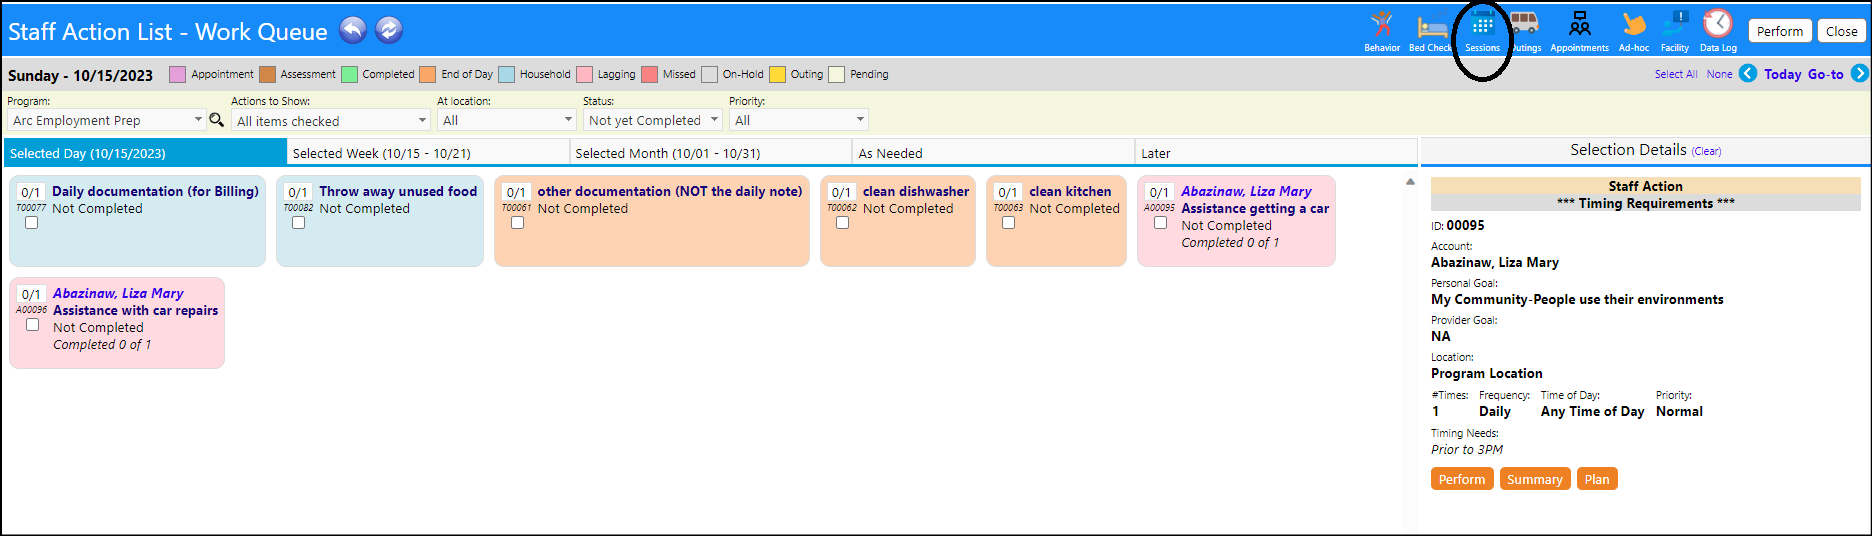Go to the previous day with the left chevron

pyautogui.click(x=1748, y=73)
